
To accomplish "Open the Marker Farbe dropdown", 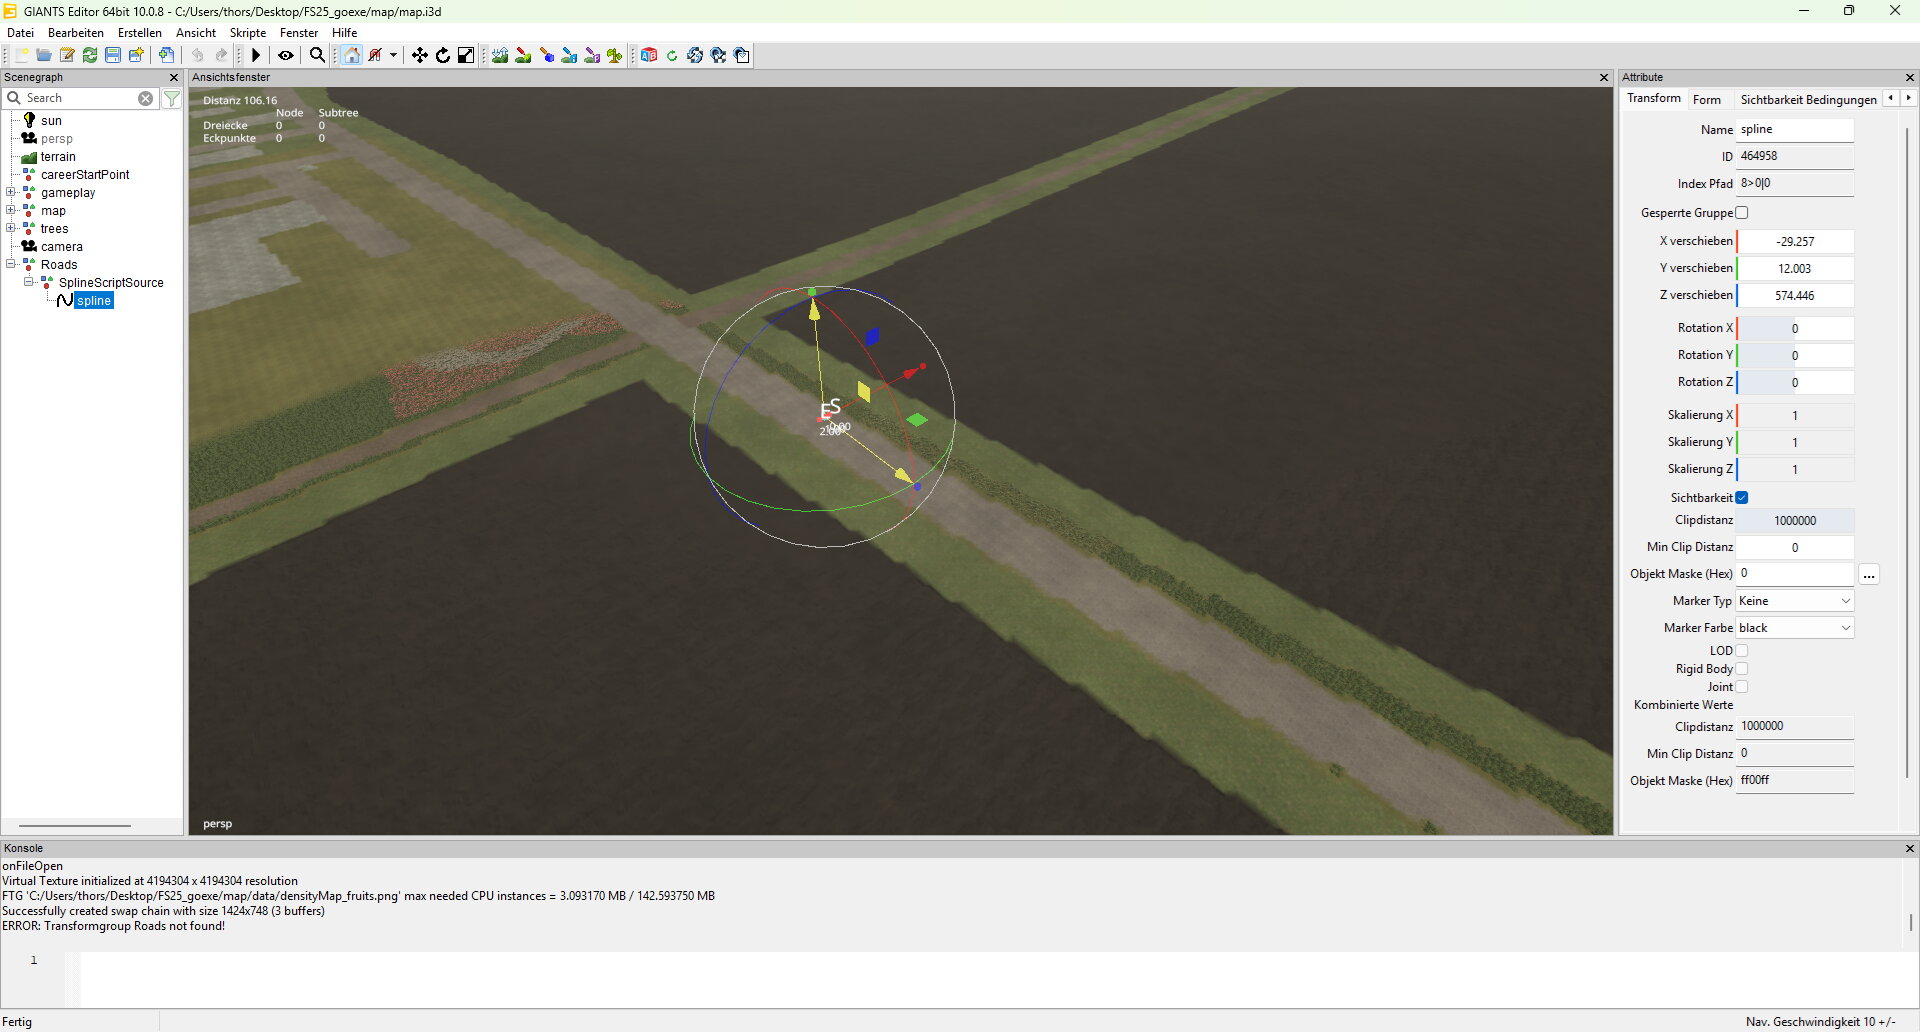I will click(1795, 628).
